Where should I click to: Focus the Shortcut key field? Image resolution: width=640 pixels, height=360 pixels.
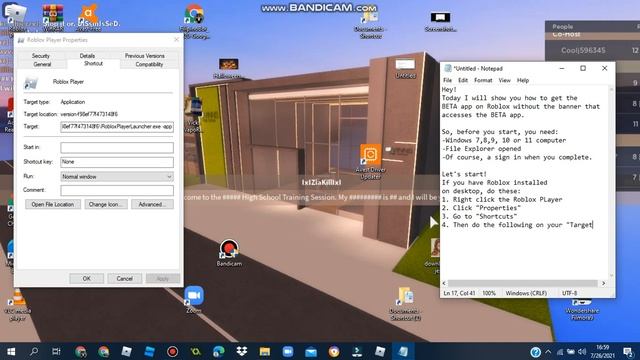117,162
